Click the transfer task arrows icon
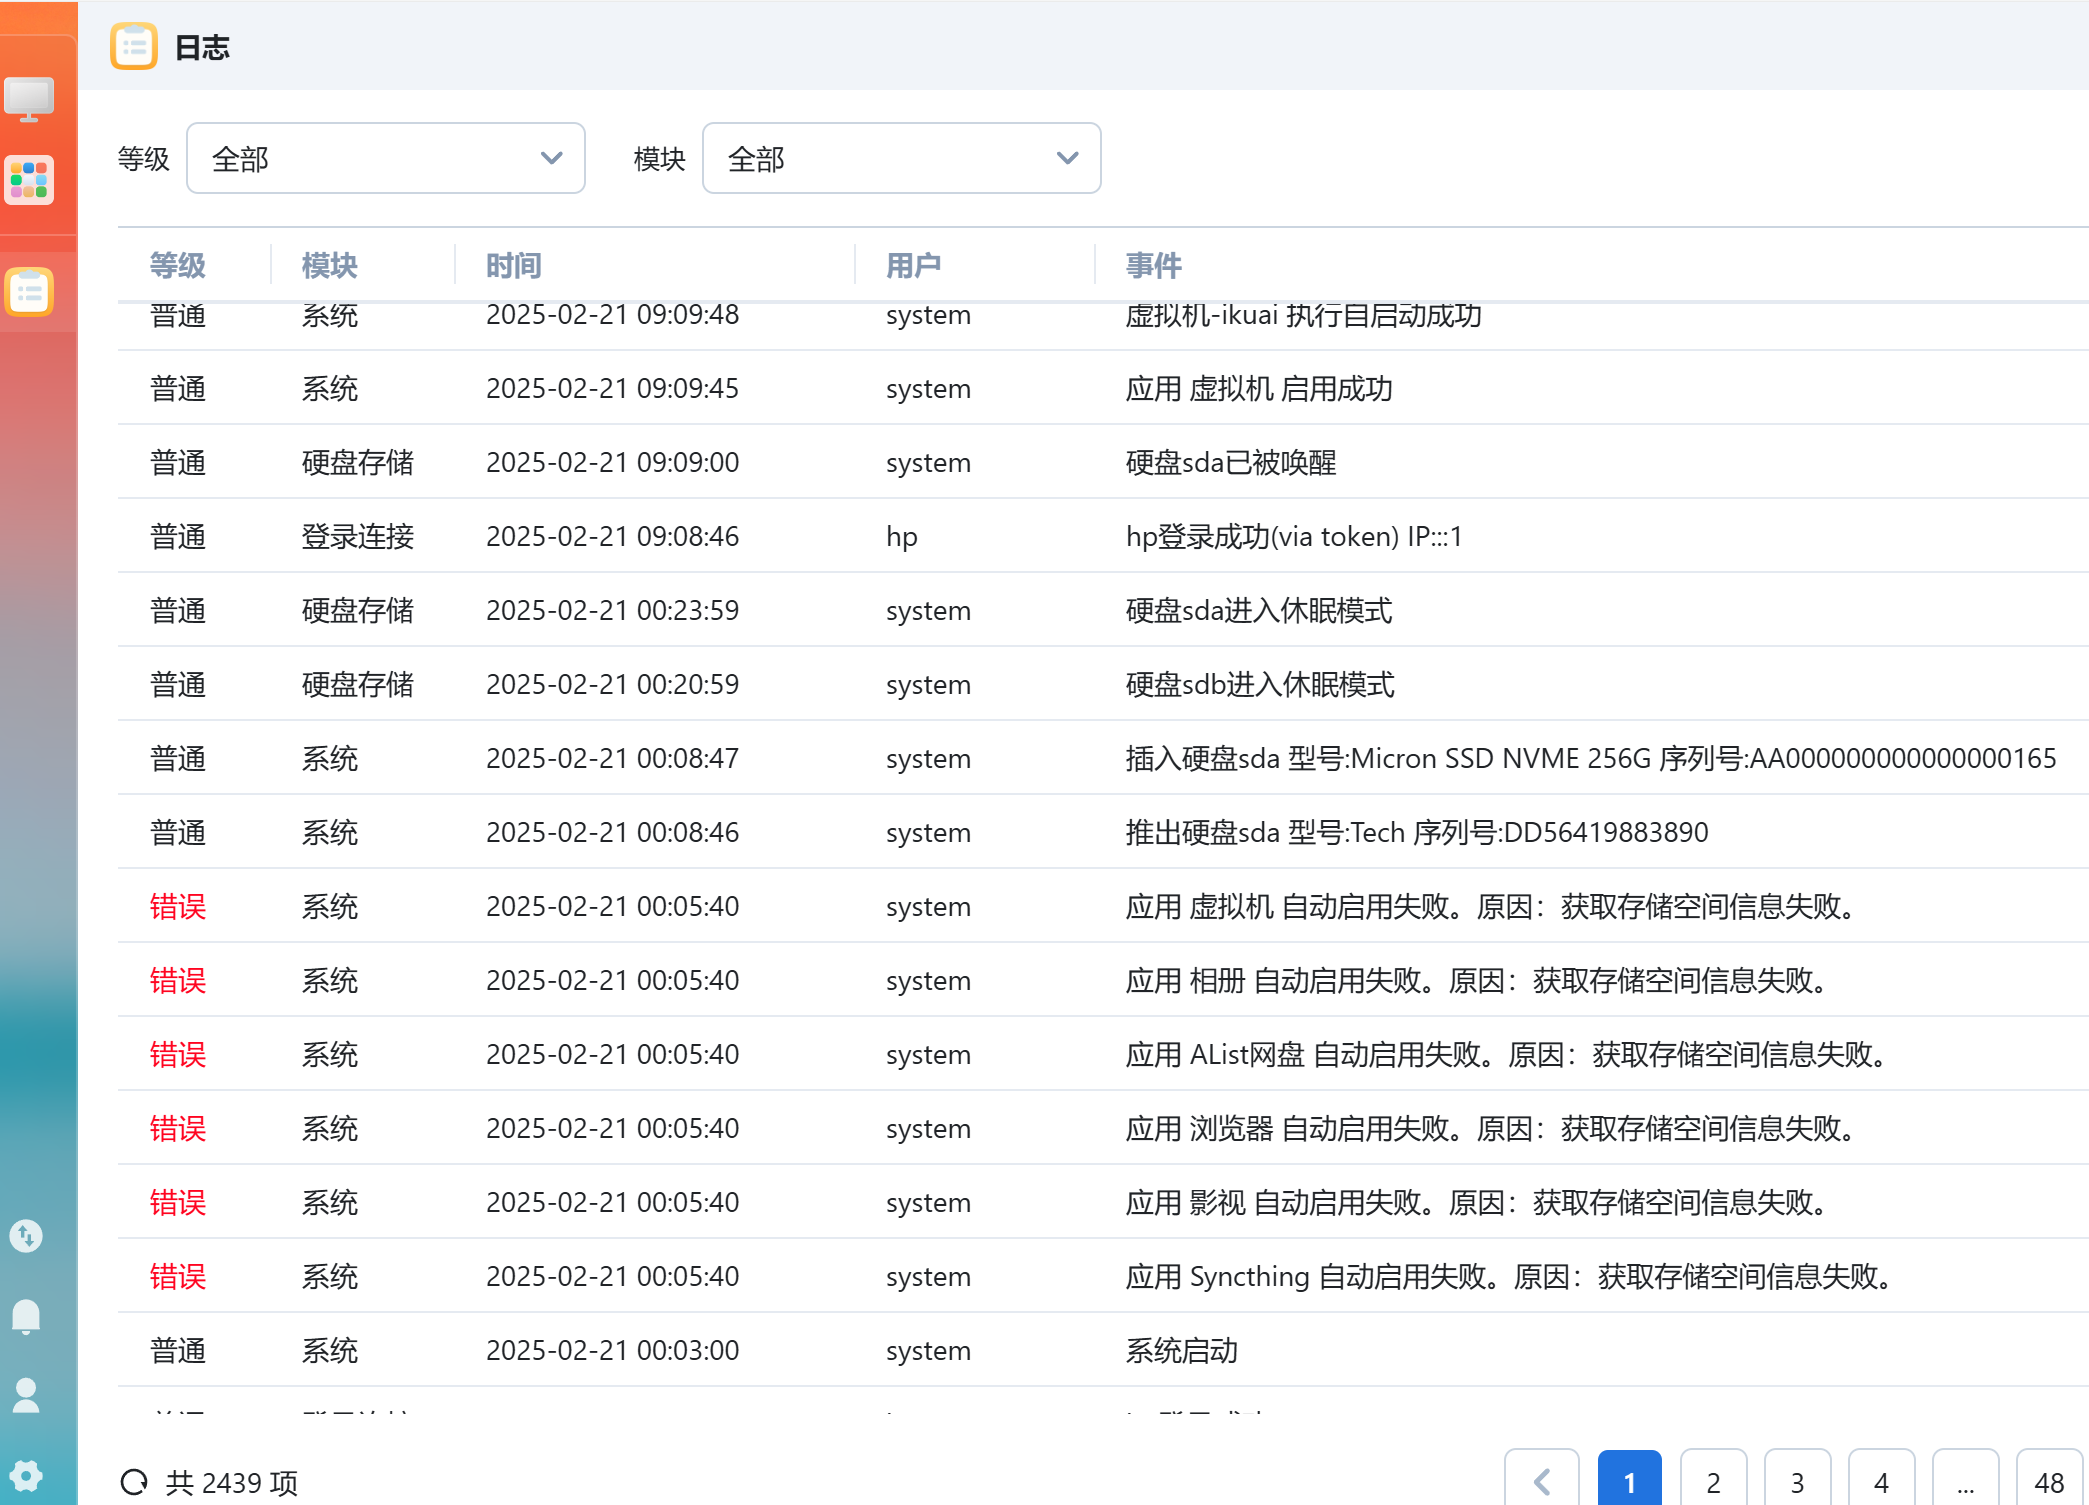2089x1505 pixels. coord(26,1236)
